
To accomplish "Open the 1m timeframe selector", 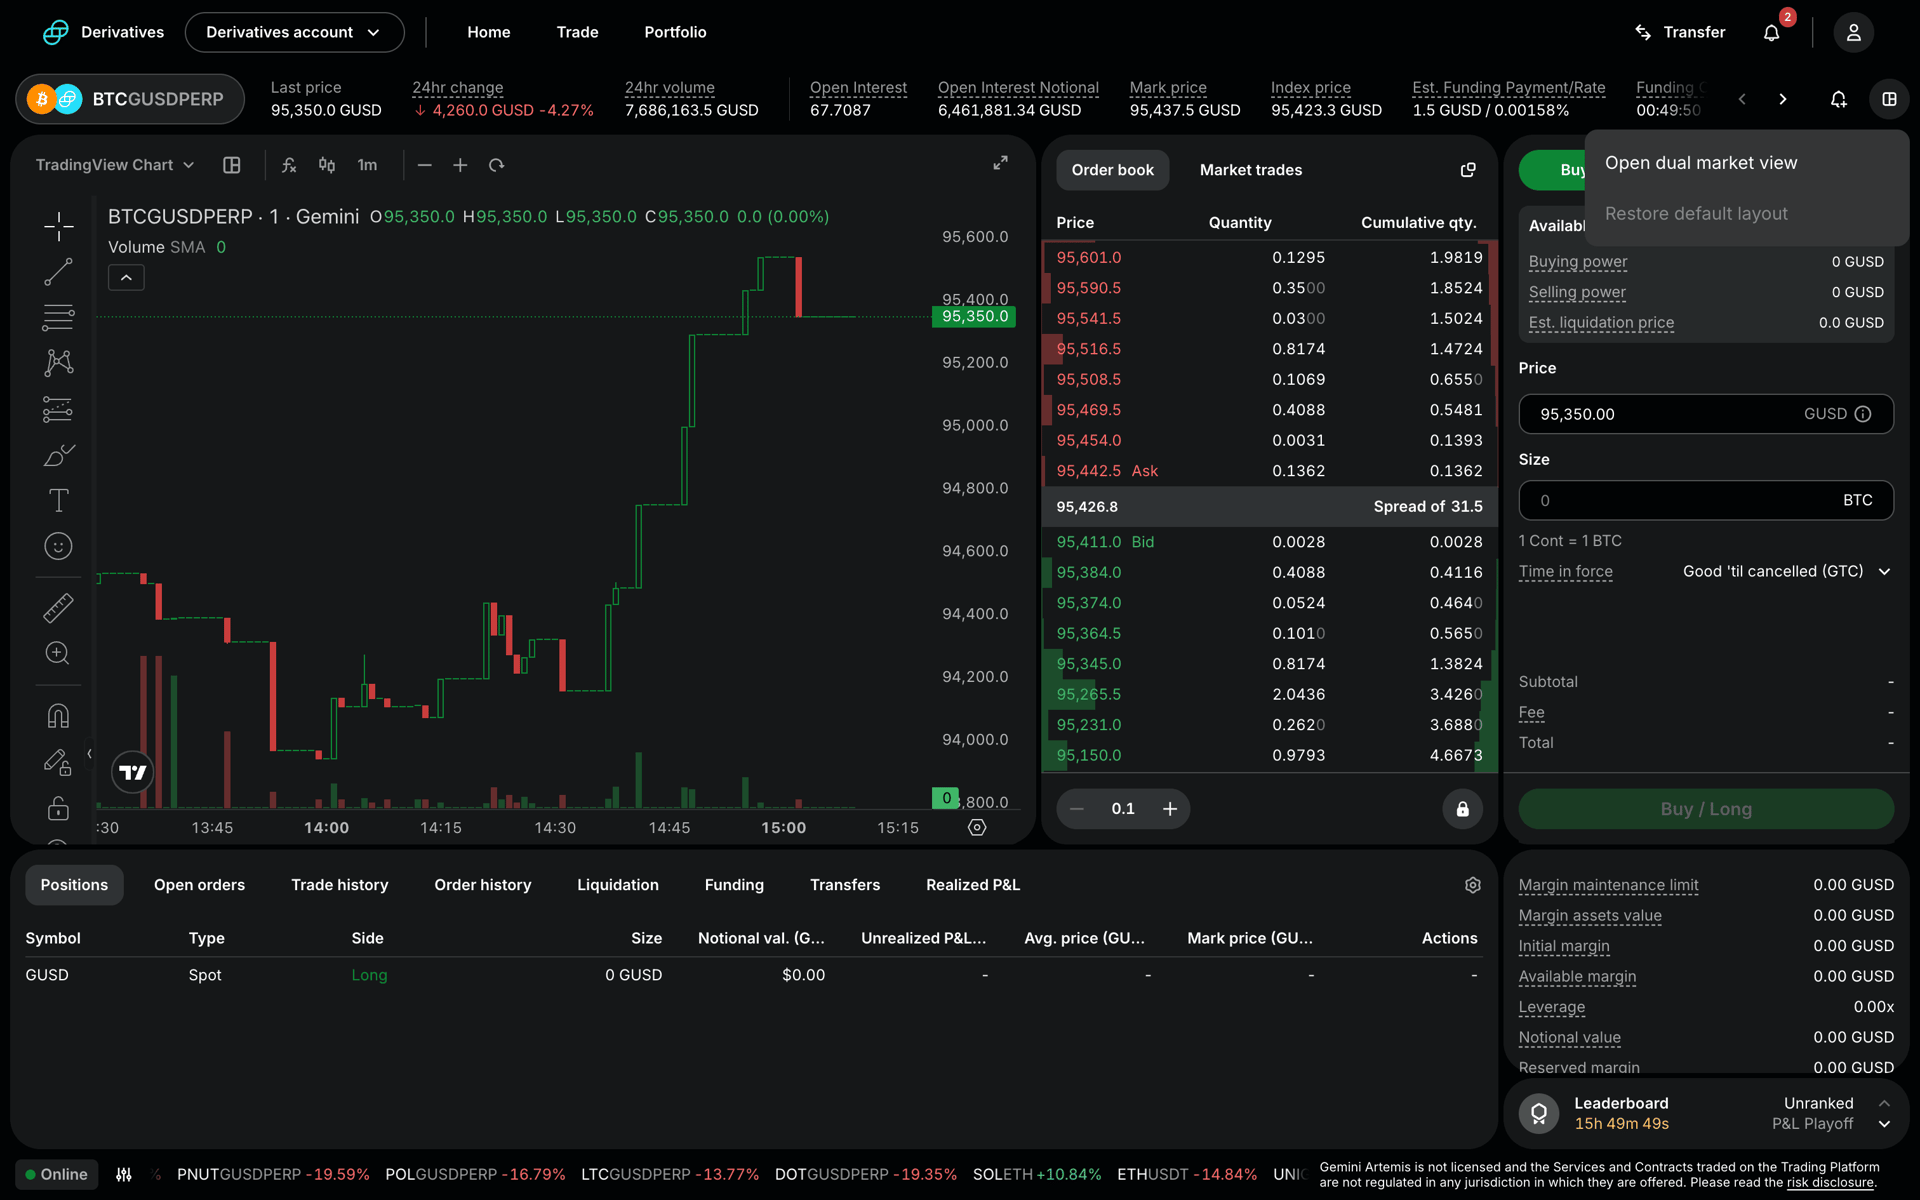I will pyautogui.click(x=367, y=165).
